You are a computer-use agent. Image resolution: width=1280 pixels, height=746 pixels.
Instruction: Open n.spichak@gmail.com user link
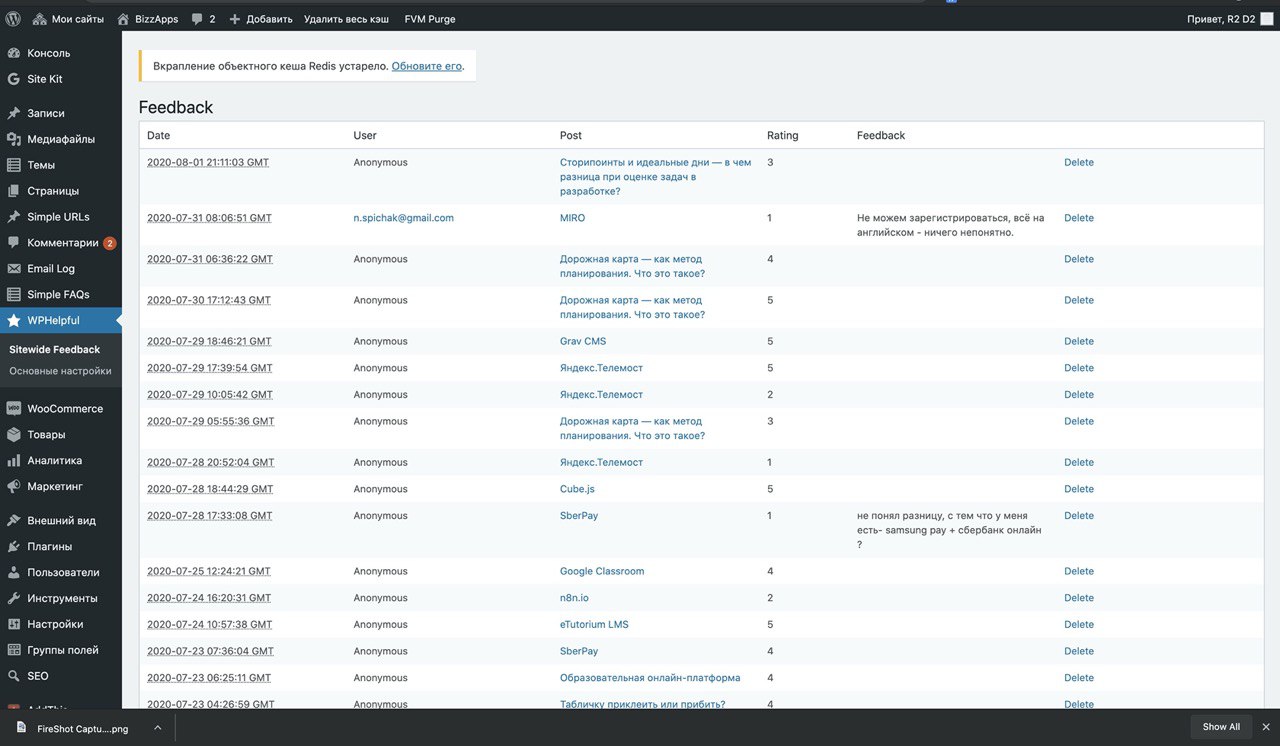point(403,218)
